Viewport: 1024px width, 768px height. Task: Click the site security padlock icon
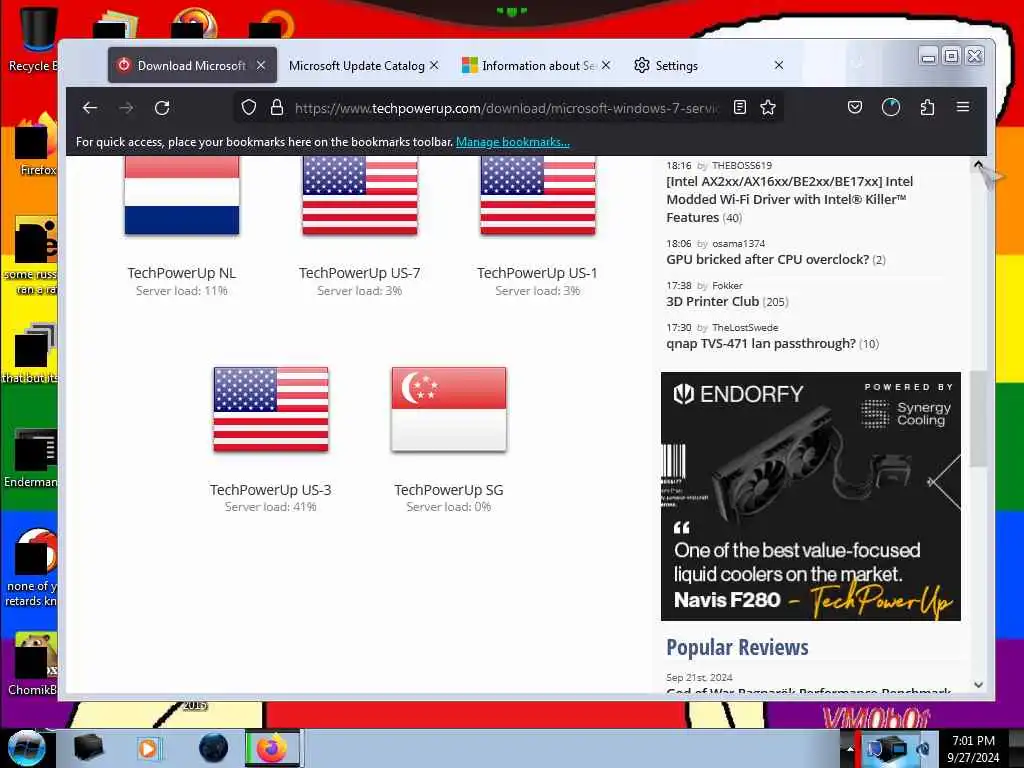277,108
